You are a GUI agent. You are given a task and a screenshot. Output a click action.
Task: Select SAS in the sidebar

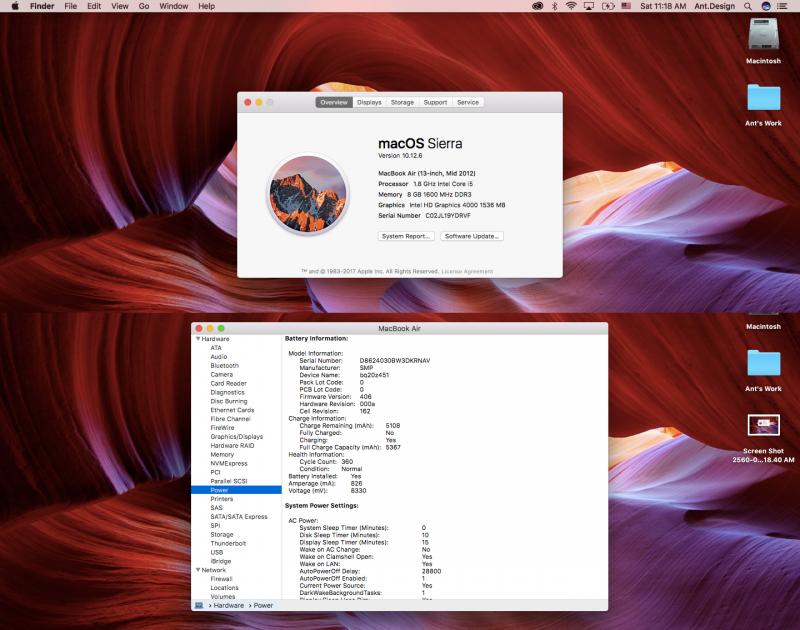216,508
